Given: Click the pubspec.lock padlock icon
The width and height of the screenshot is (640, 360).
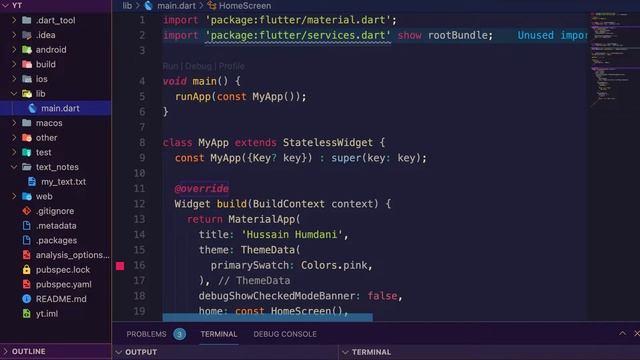Looking at the screenshot, I should tap(27, 270).
